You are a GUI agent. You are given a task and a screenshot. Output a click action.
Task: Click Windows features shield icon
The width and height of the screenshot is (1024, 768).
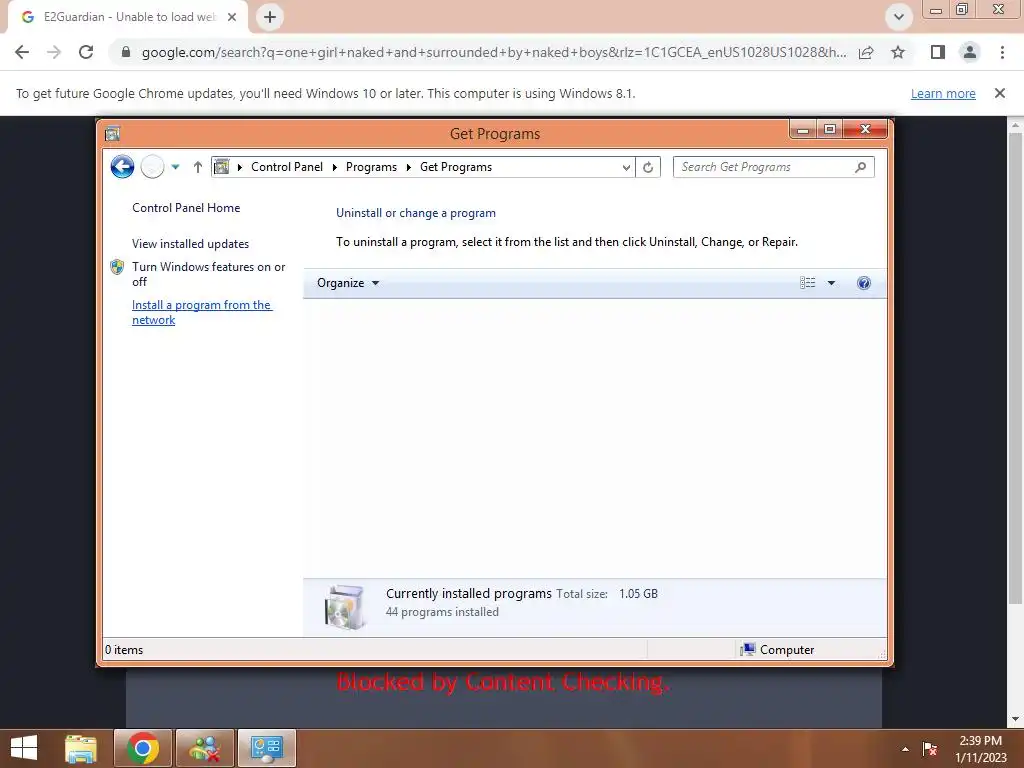[x=117, y=267]
